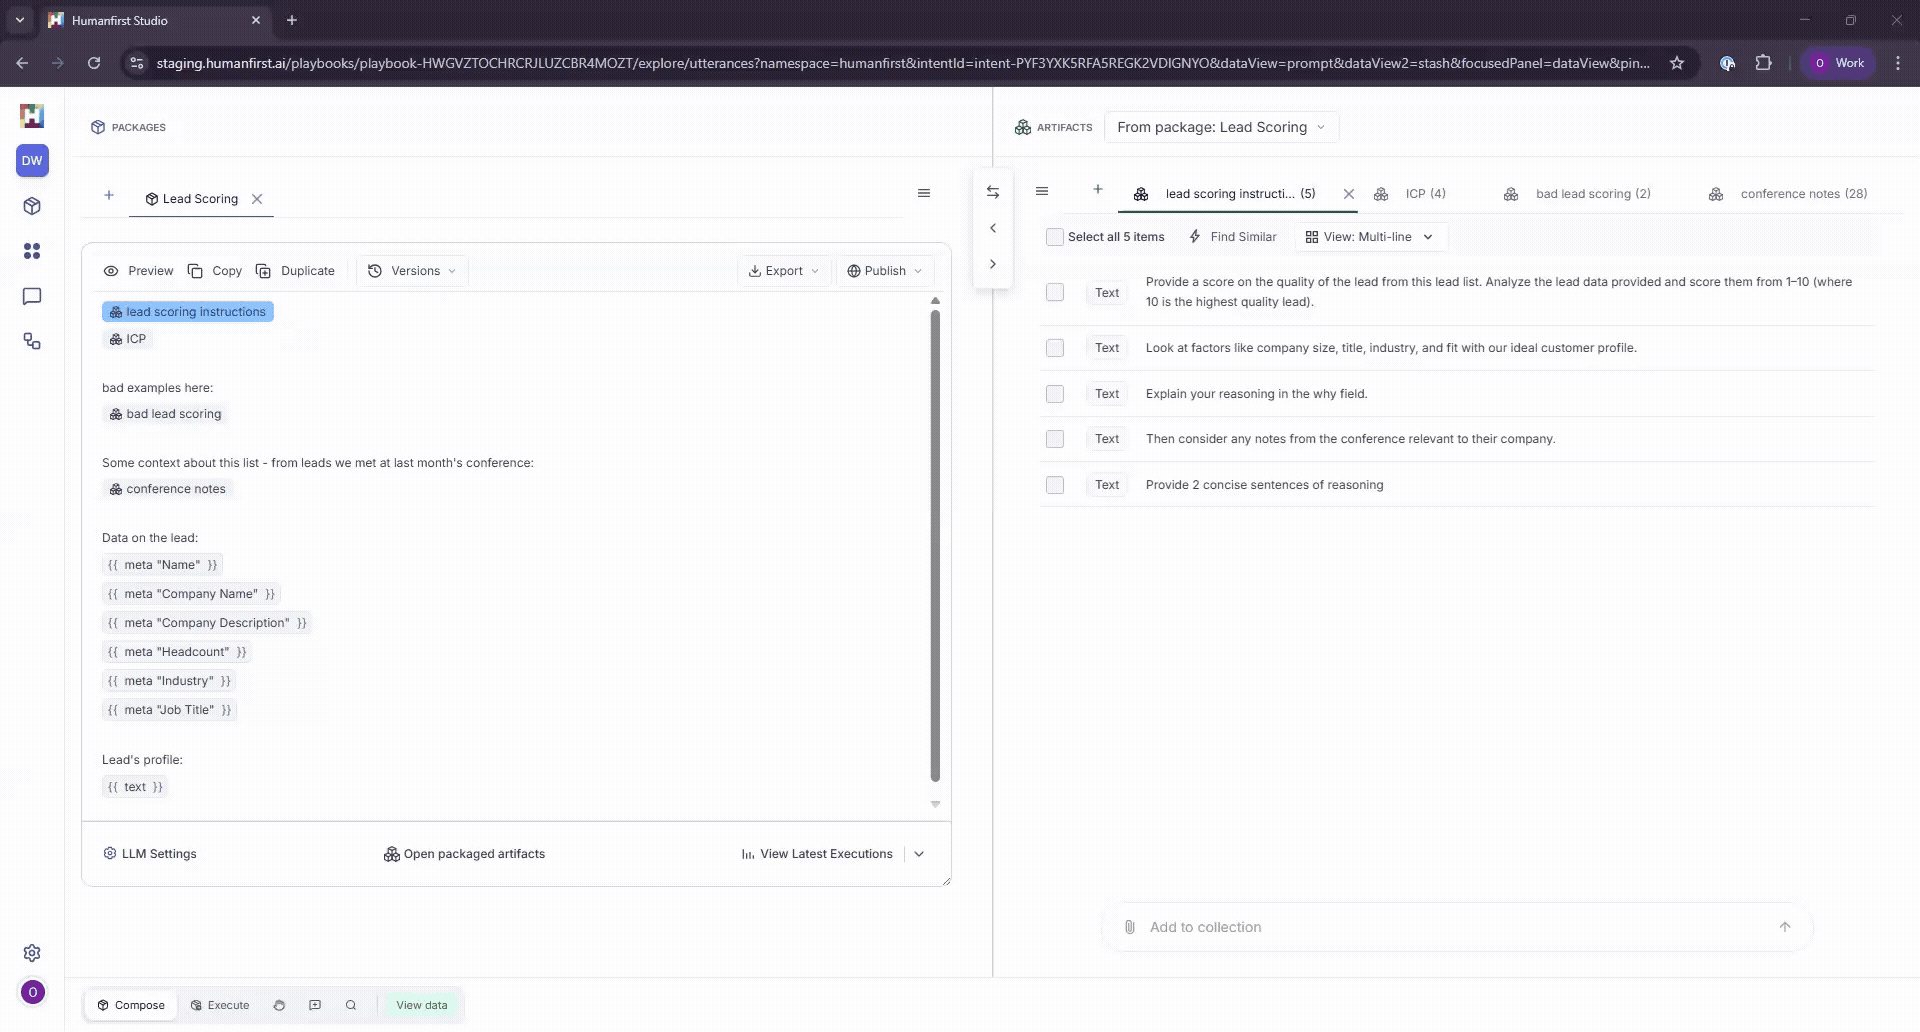Viewport: 1920px width, 1032px height.
Task: Click the Artifacts panel icon
Action: [x=1024, y=127]
